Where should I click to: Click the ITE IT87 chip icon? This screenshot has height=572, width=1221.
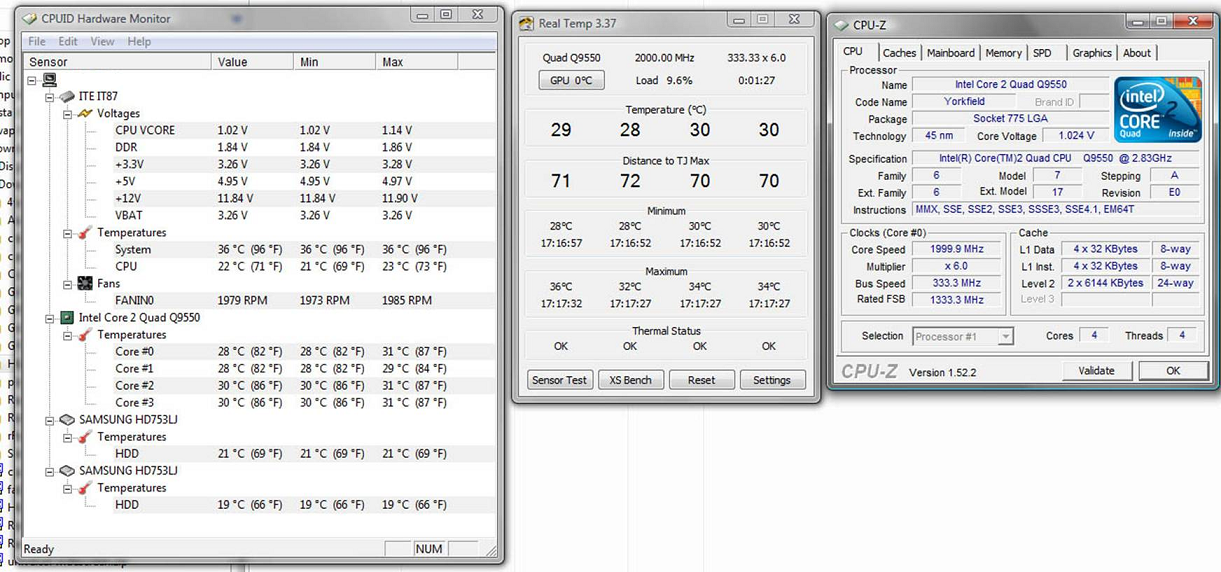pos(67,96)
